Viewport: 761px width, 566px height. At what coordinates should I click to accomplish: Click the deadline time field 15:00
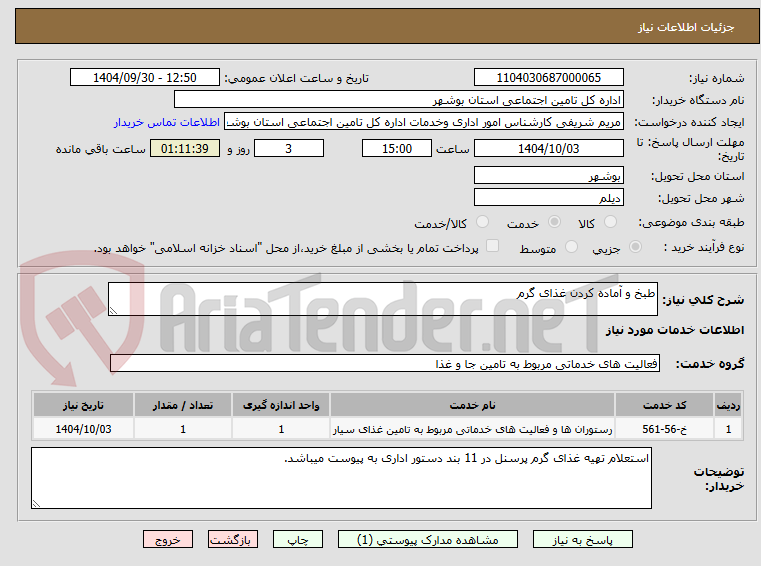pyautogui.click(x=397, y=148)
